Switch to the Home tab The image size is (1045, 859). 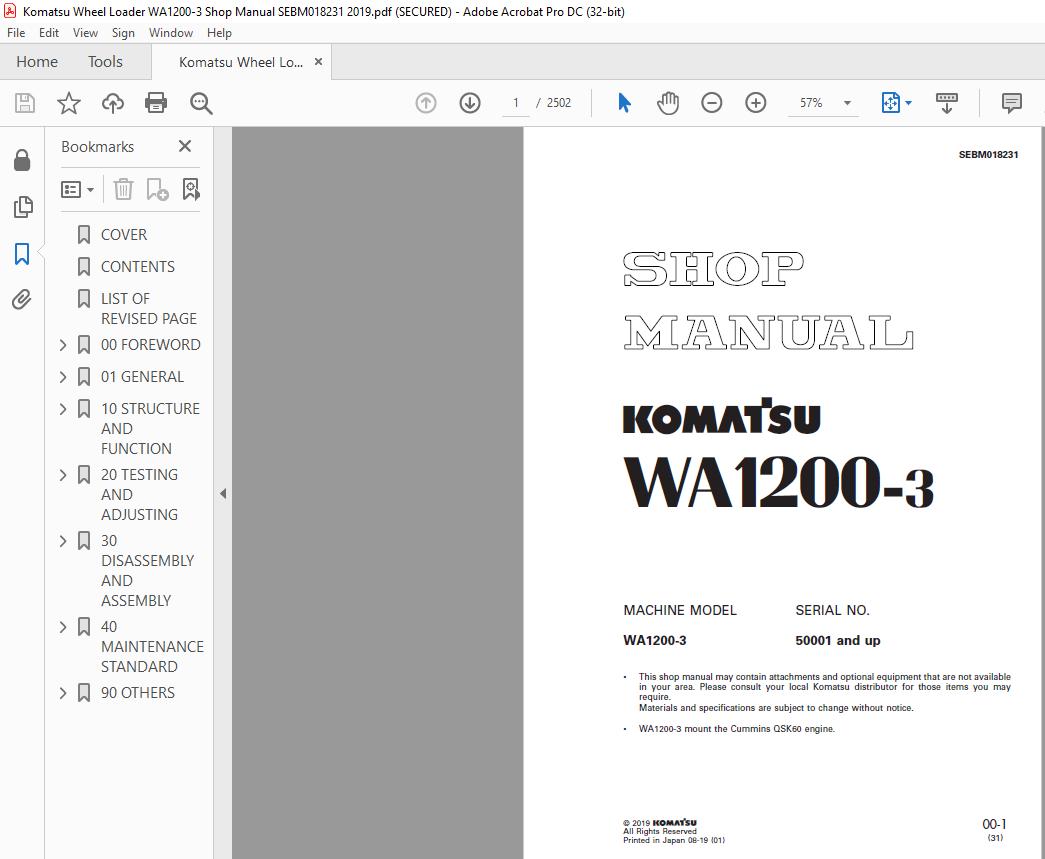point(37,62)
